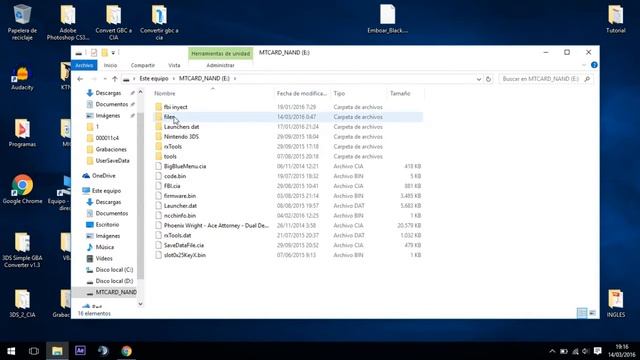This screenshot has height=360, width=640.
Task: Expand the address bar history dropdown
Action: (479, 79)
